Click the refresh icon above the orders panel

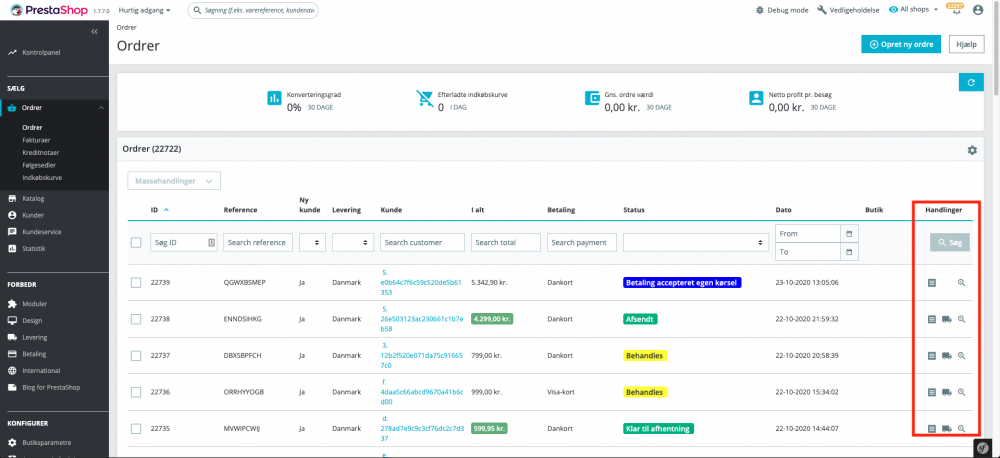tap(968, 82)
